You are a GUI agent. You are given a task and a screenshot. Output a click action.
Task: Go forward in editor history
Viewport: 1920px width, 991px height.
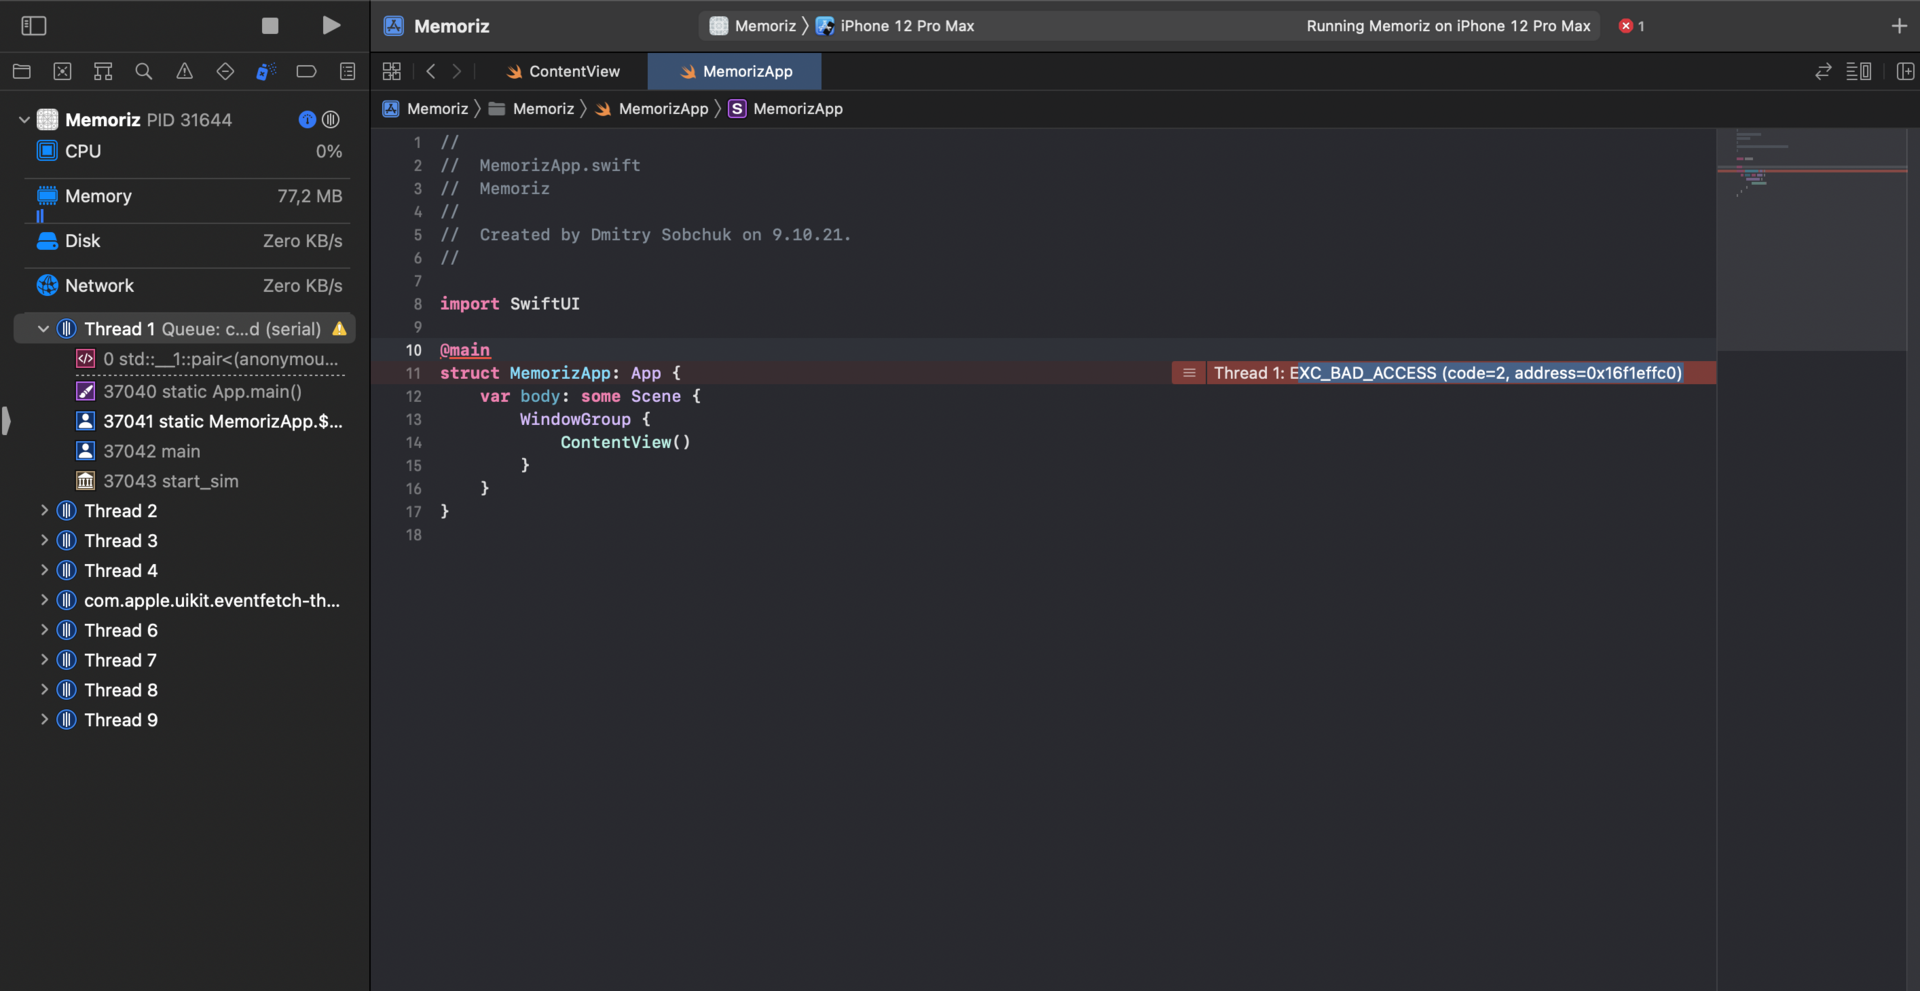click(457, 71)
